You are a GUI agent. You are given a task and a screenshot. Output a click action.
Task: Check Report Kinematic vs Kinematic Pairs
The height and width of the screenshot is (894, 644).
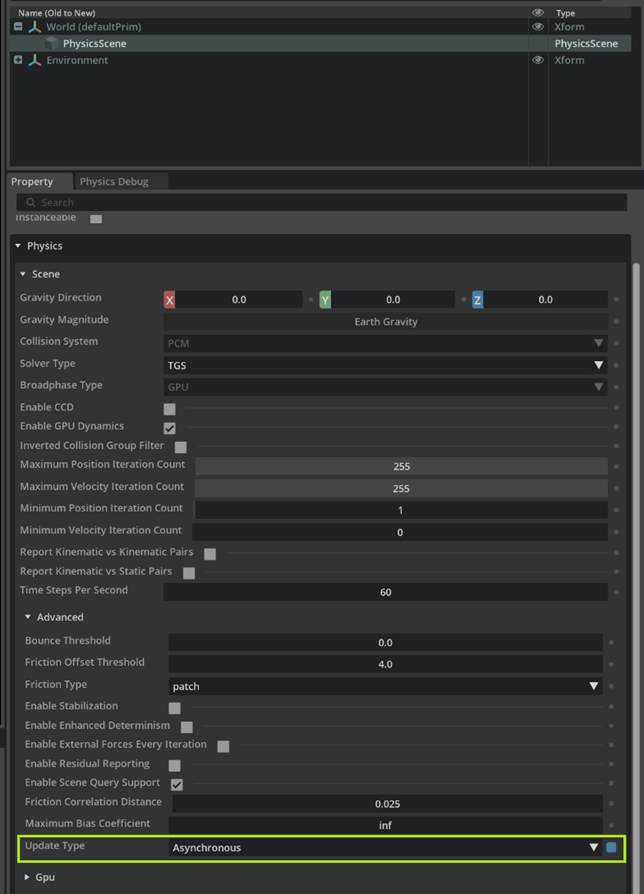point(210,554)
